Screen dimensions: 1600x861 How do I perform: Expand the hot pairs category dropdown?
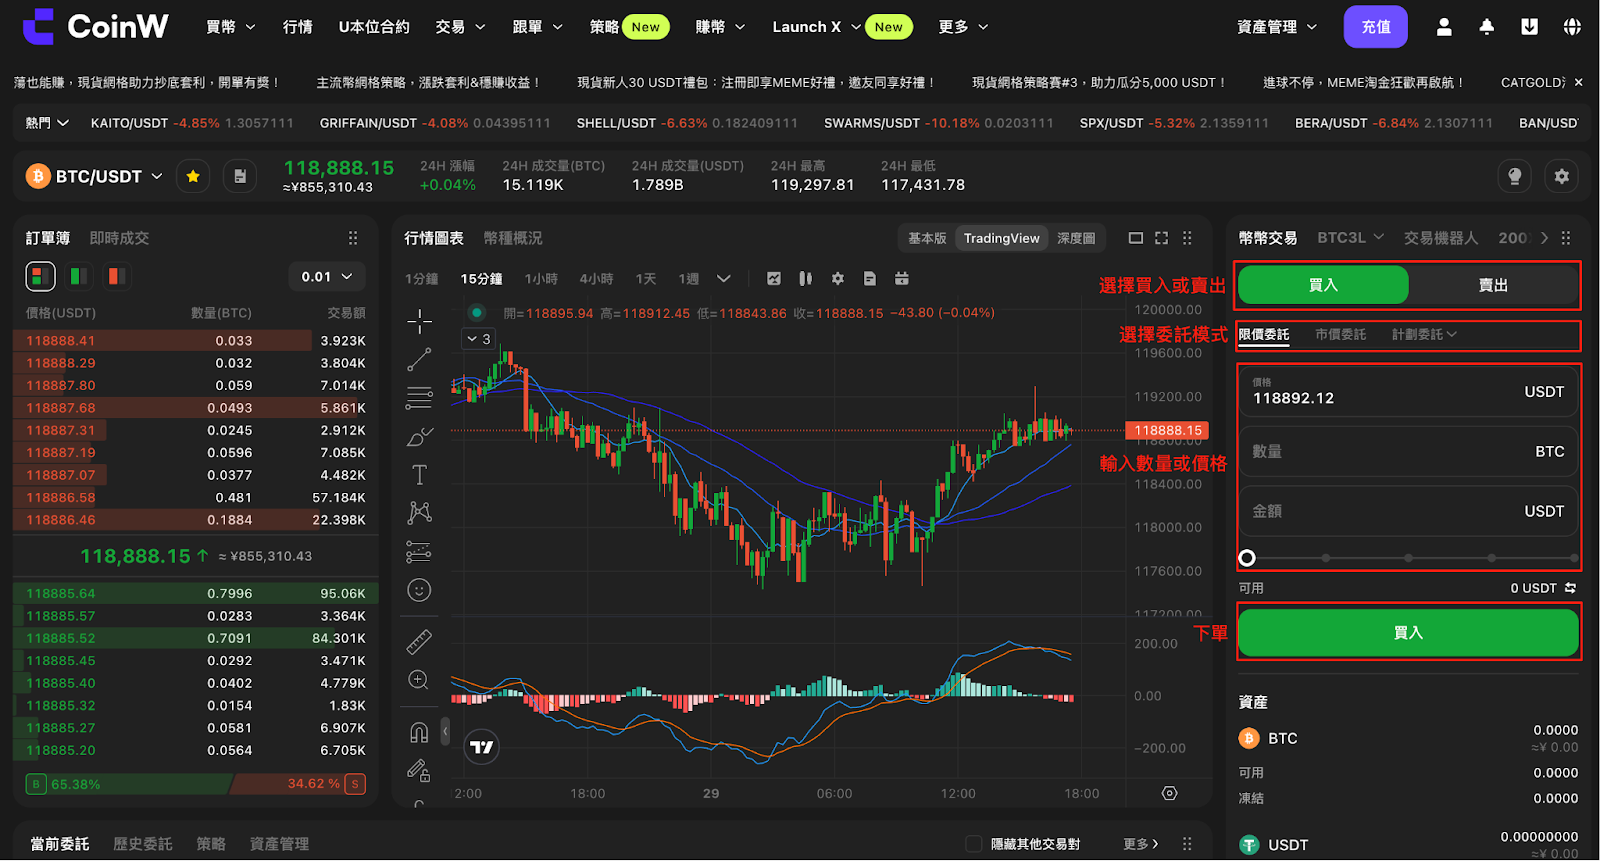(x=47, y=123)
